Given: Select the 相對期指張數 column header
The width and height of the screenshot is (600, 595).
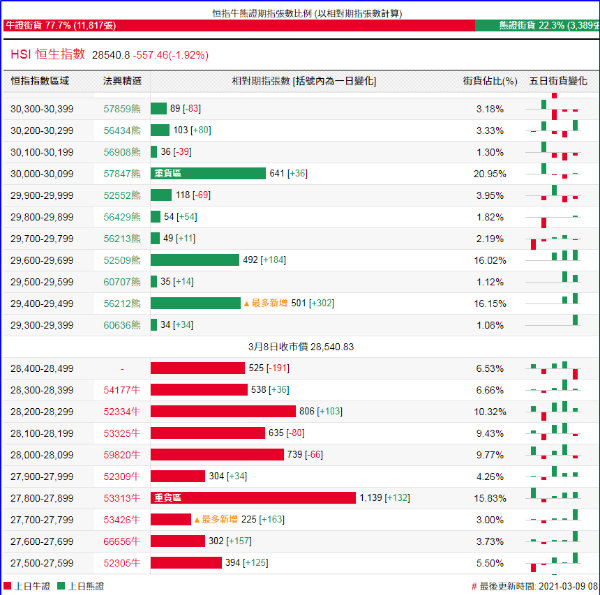Looking at the screenshot, I should 304,81.
